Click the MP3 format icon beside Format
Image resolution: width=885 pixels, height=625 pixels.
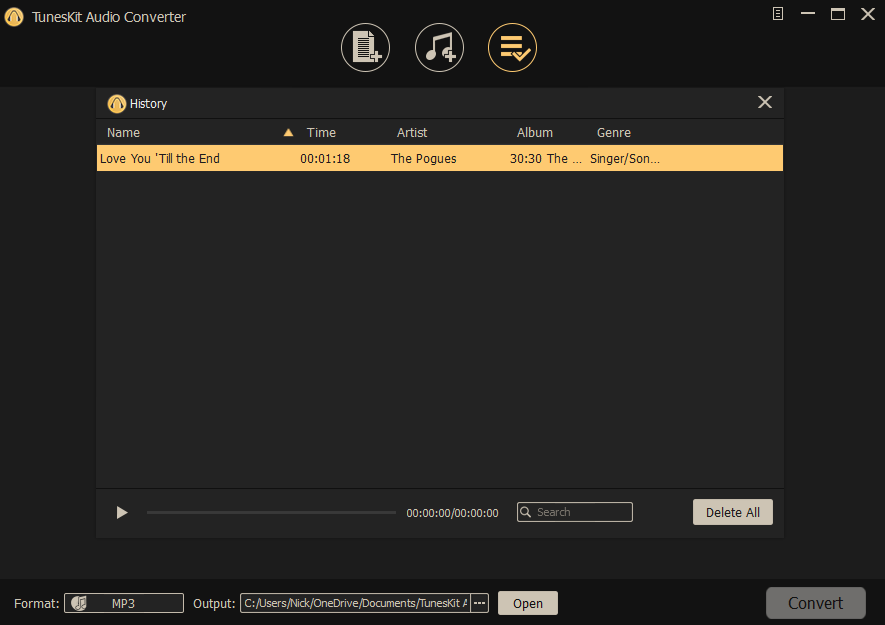pyautogui.click(x=78, y=603)
